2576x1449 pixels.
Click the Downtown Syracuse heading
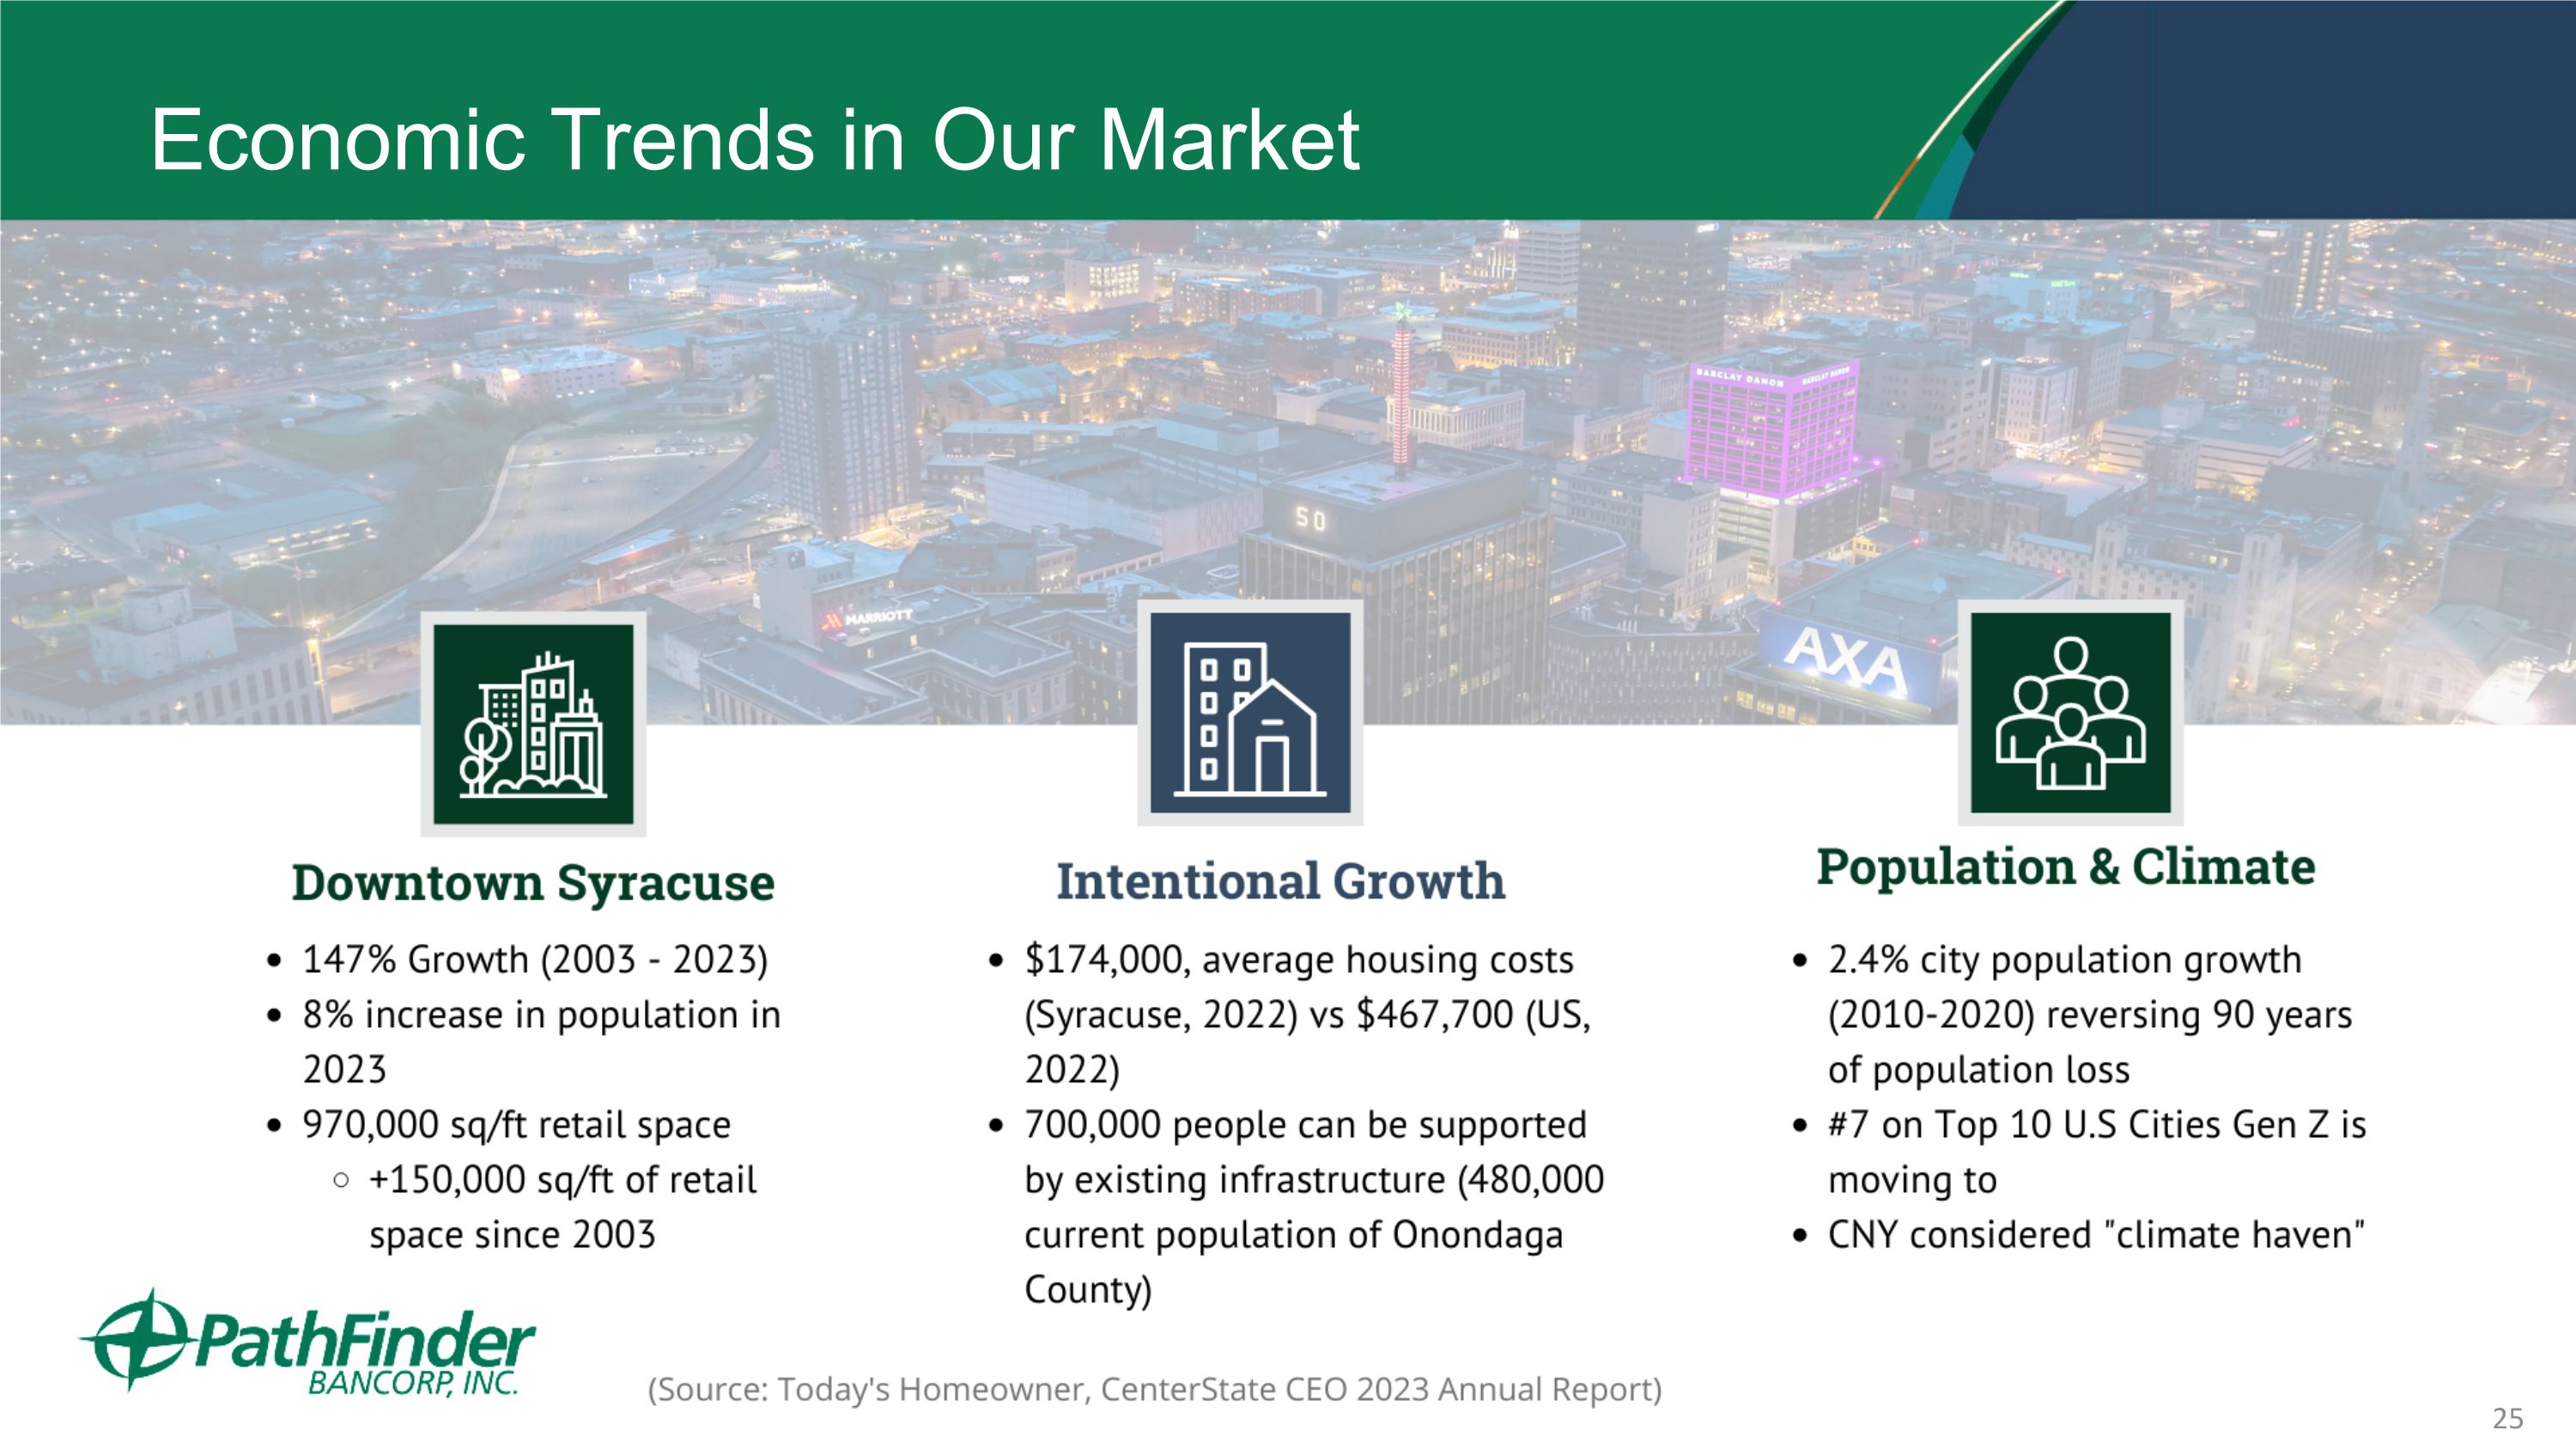point(533,883)
